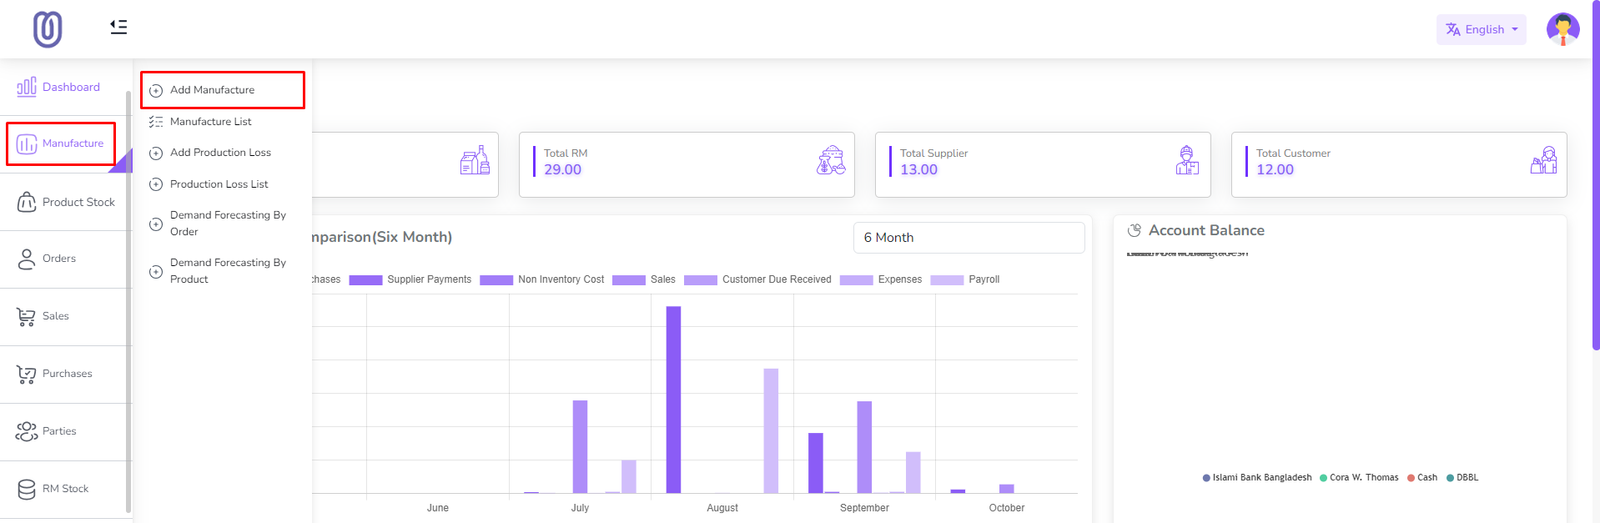Click the Total Supplier card icon
The image size is (1600, 523).
[x=1187, y=161]
